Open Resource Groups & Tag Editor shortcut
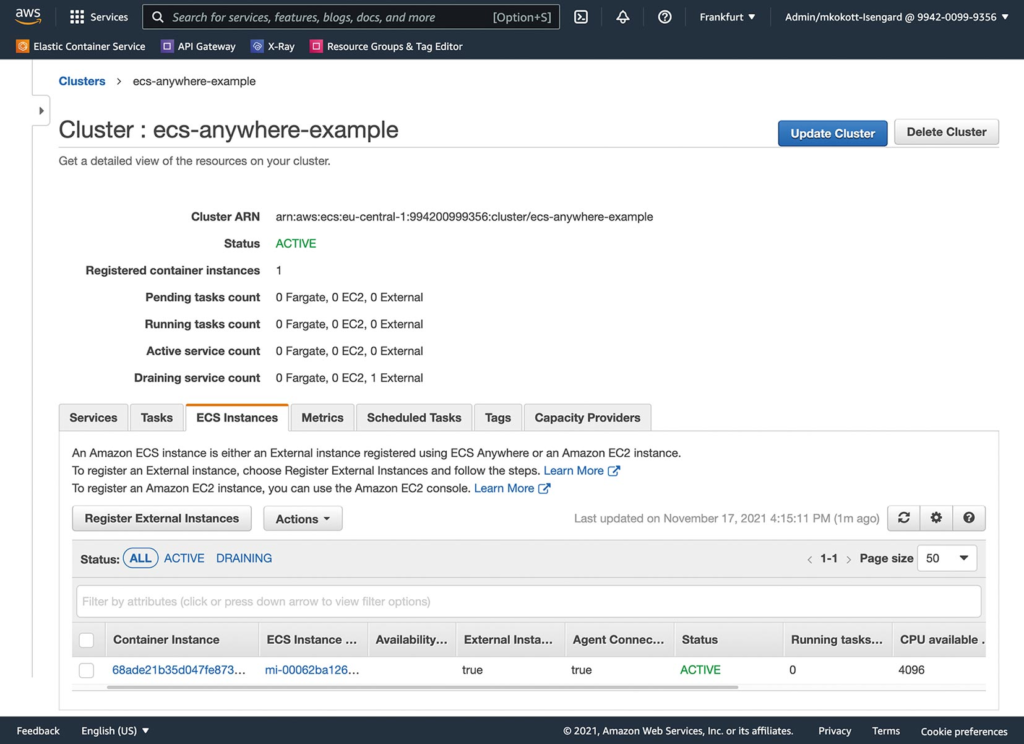Image resolution: width=1024 pixels, height=744 pixels. [387, 46]
